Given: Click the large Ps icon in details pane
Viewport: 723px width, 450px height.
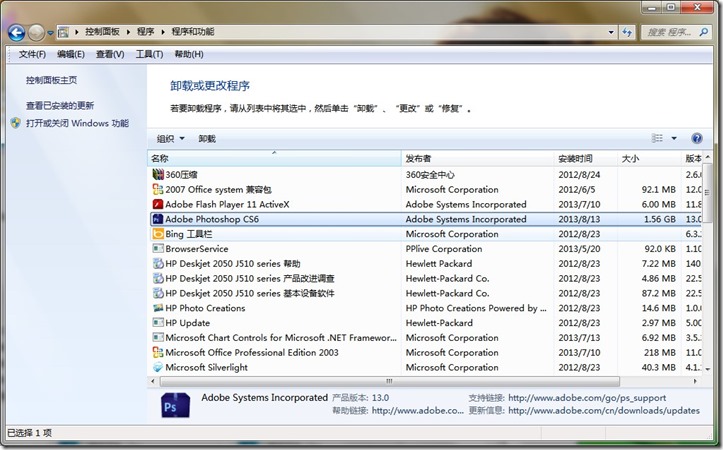Looking at the screenshot, I should [x=175, y=405].
